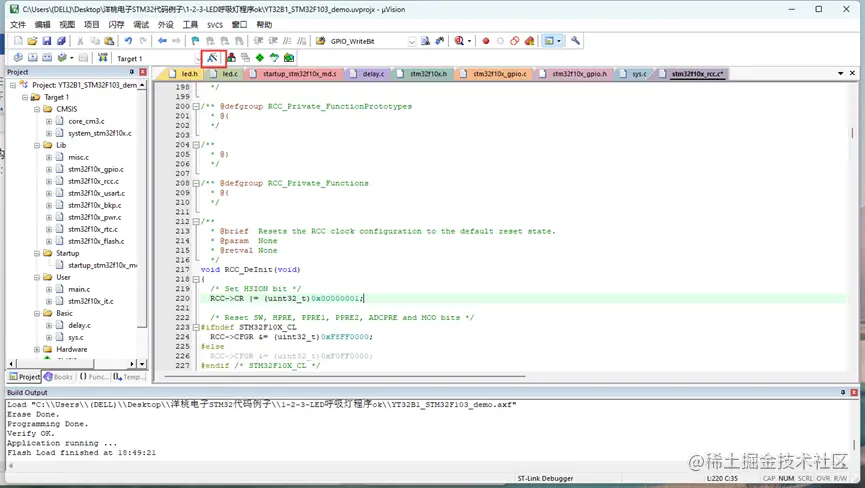
Task: Expand the Hardware group
Action: pyautogui.click(x=37, y=349)
